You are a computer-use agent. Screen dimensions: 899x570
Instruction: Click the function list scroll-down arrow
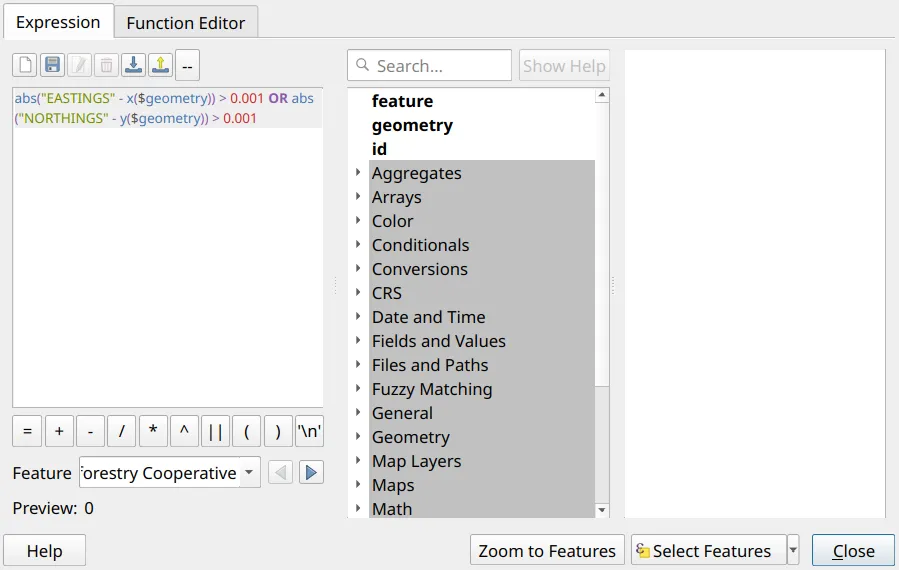tap(601, 510)
